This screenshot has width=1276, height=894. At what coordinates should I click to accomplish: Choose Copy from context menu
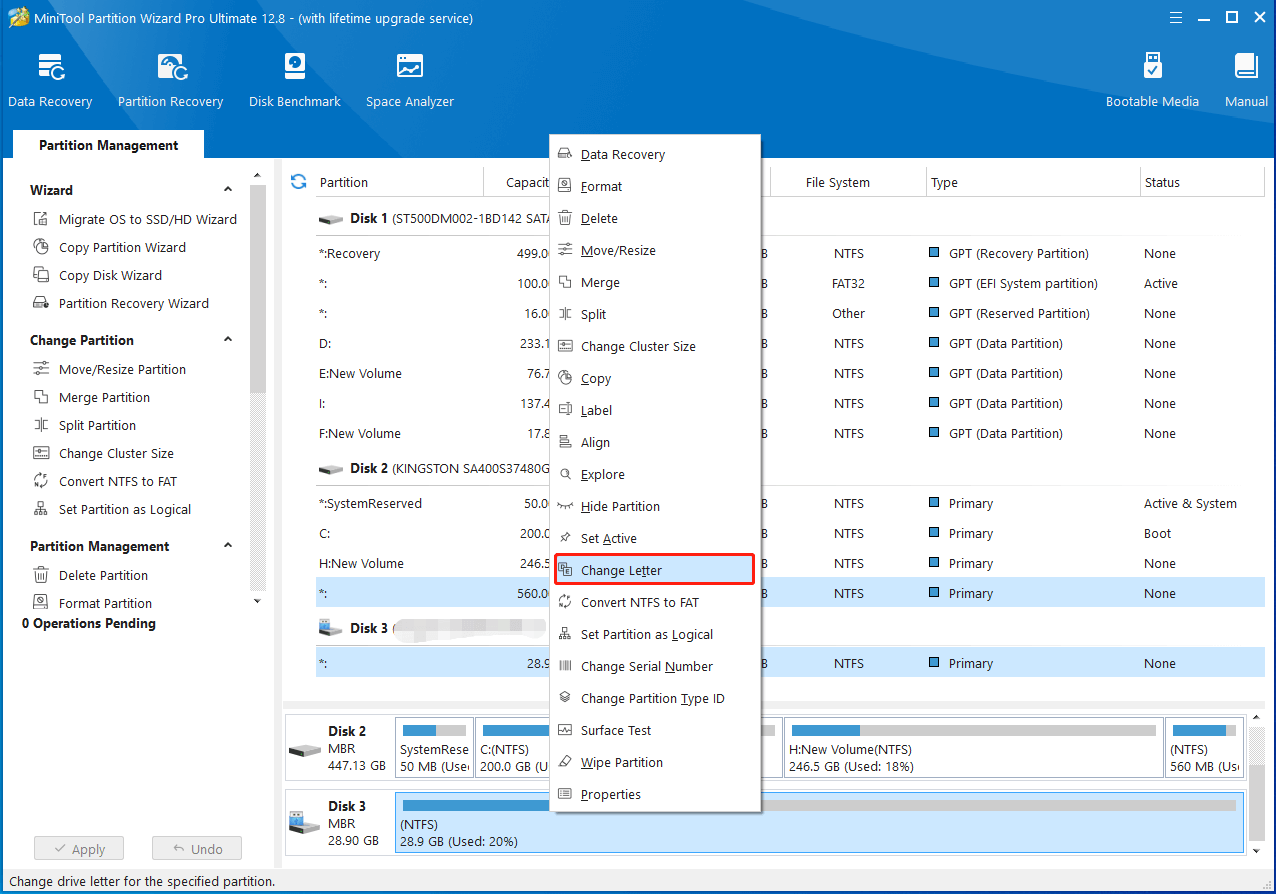pos(655,378)
